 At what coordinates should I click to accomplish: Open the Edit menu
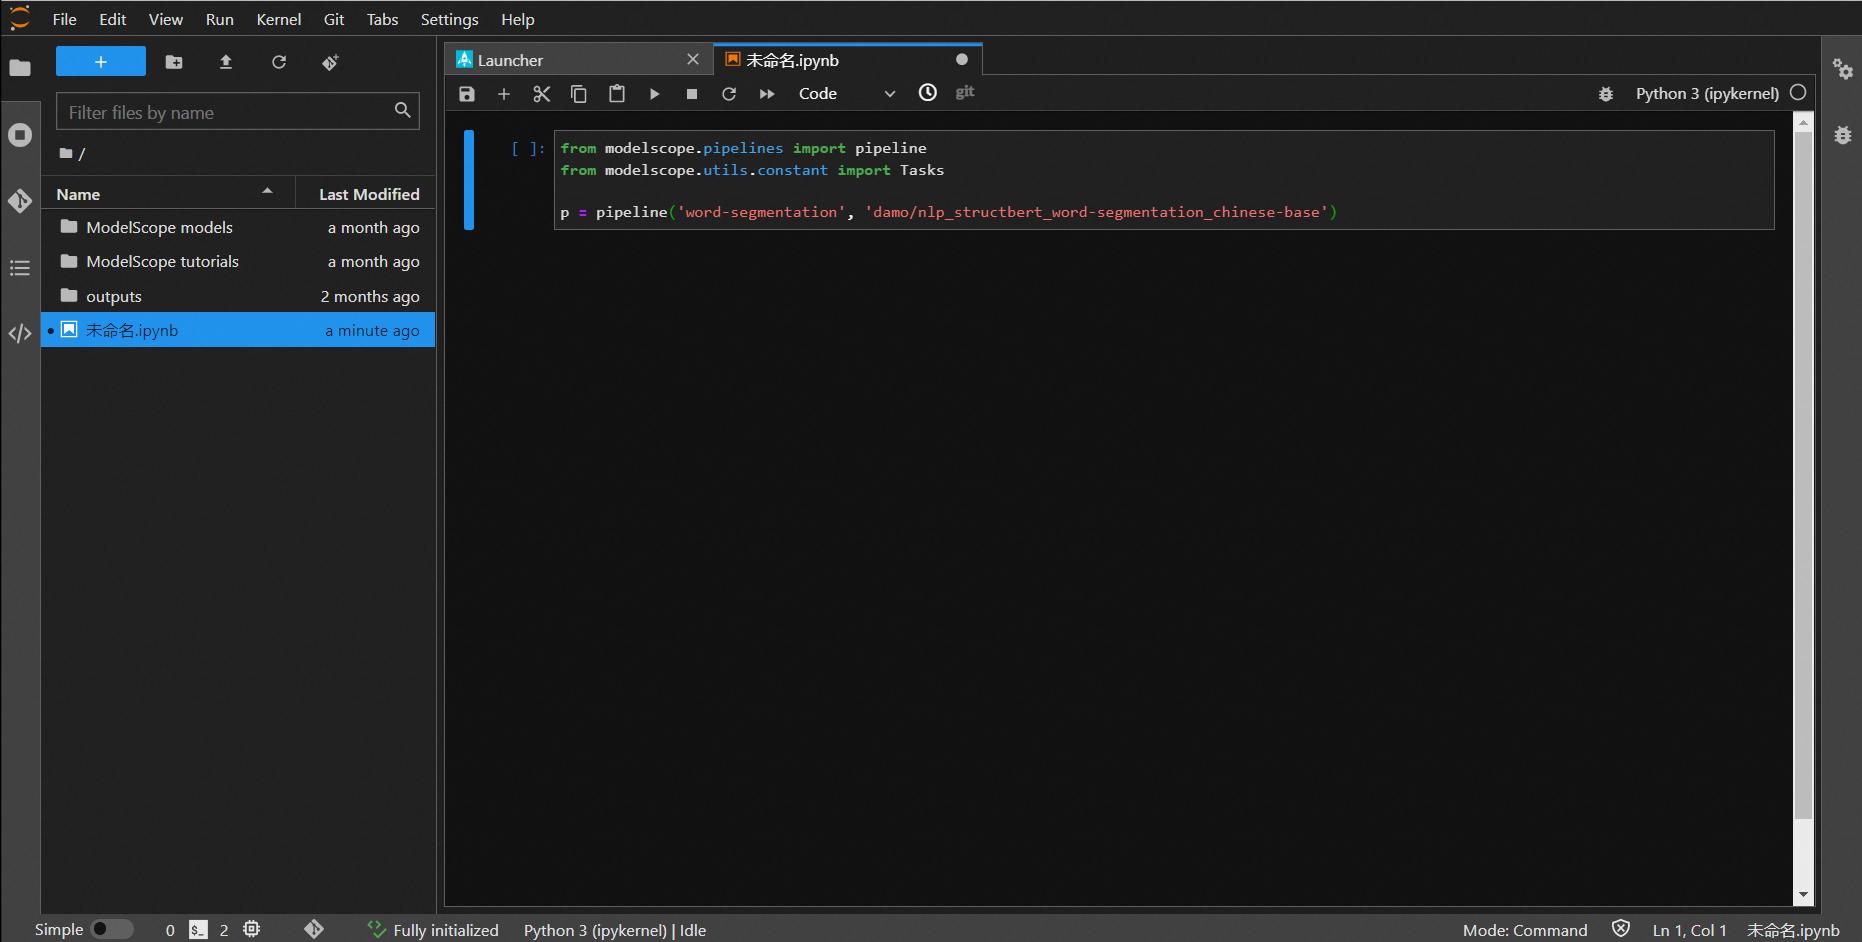tap(113, 19)
